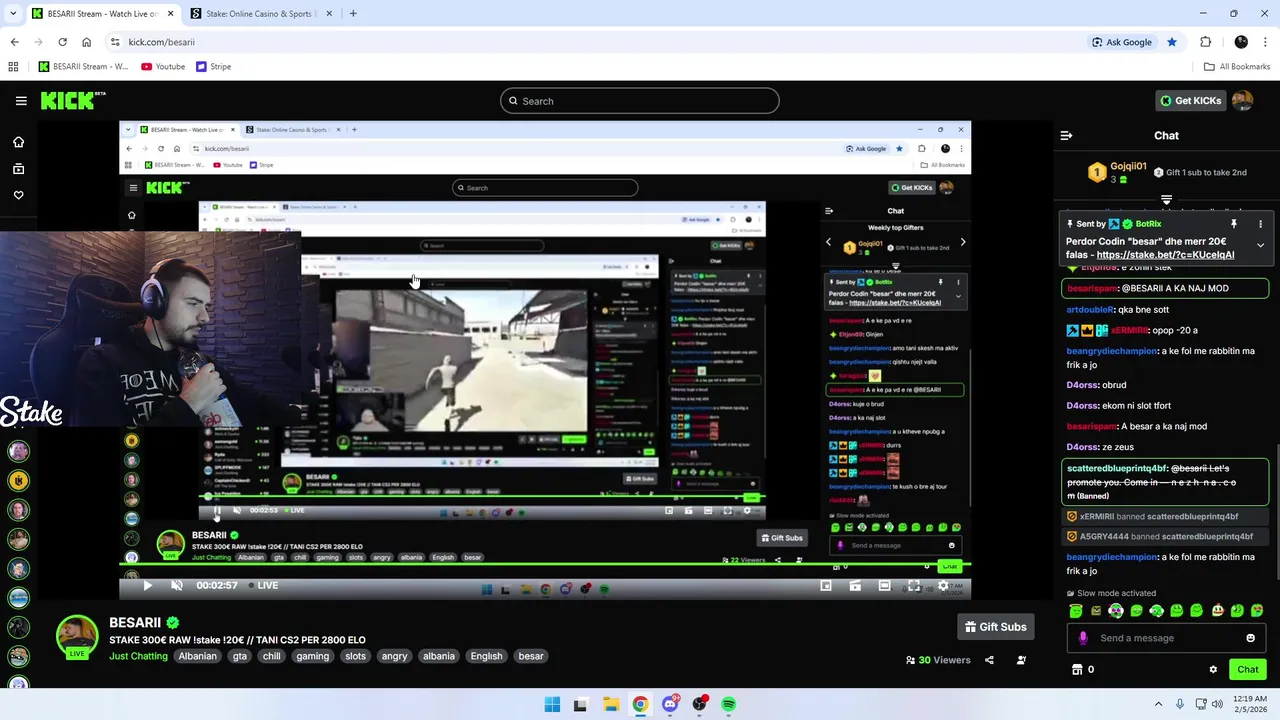This screenshot has width=1280, height=720.
Task: Open the tab search dropdown
Action: 13,14
